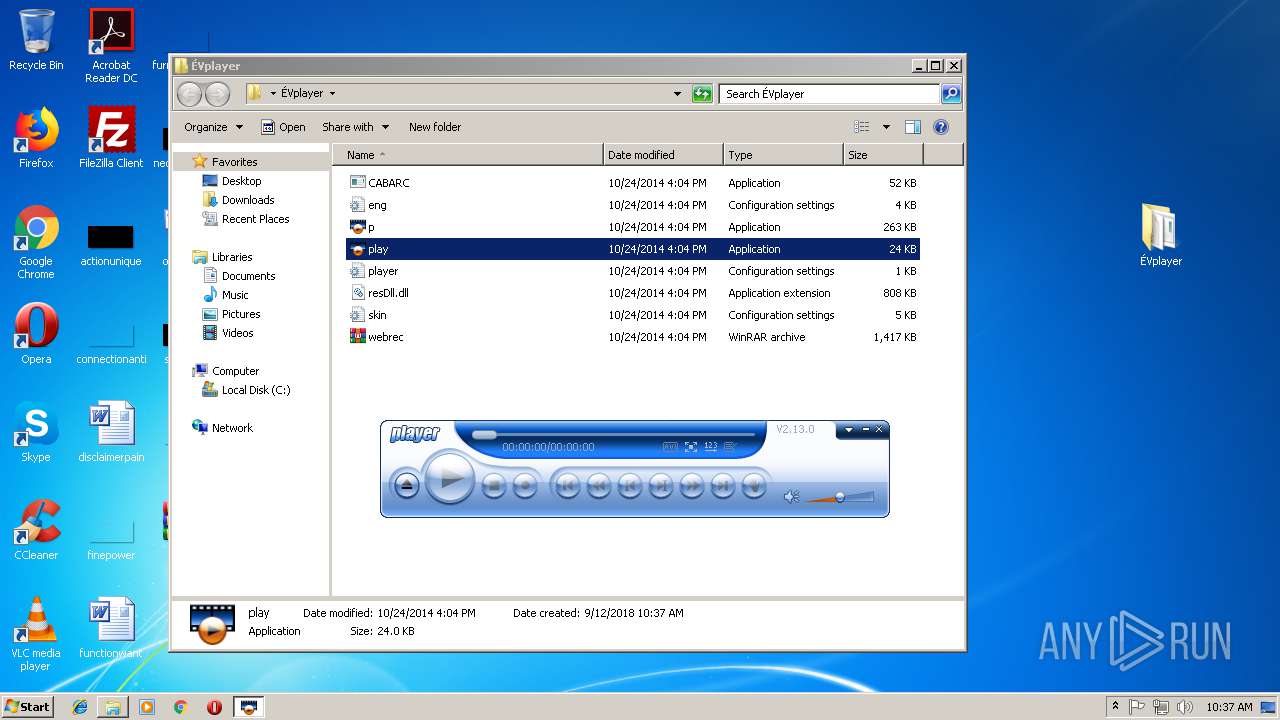The height and width of the screenshot is (720, 1280).
Task: Click the Fast-forward button in the player
Action: (x=692, y=485)
